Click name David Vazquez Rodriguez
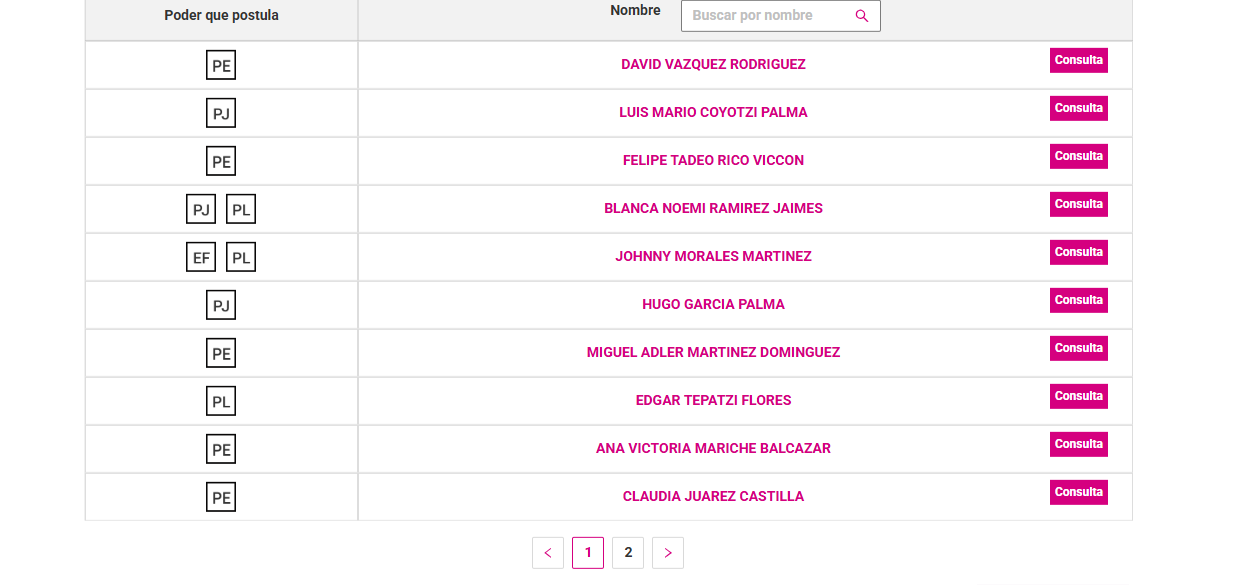The height and width of the screenshot is (585, 1241). click(x=713, y=64)
